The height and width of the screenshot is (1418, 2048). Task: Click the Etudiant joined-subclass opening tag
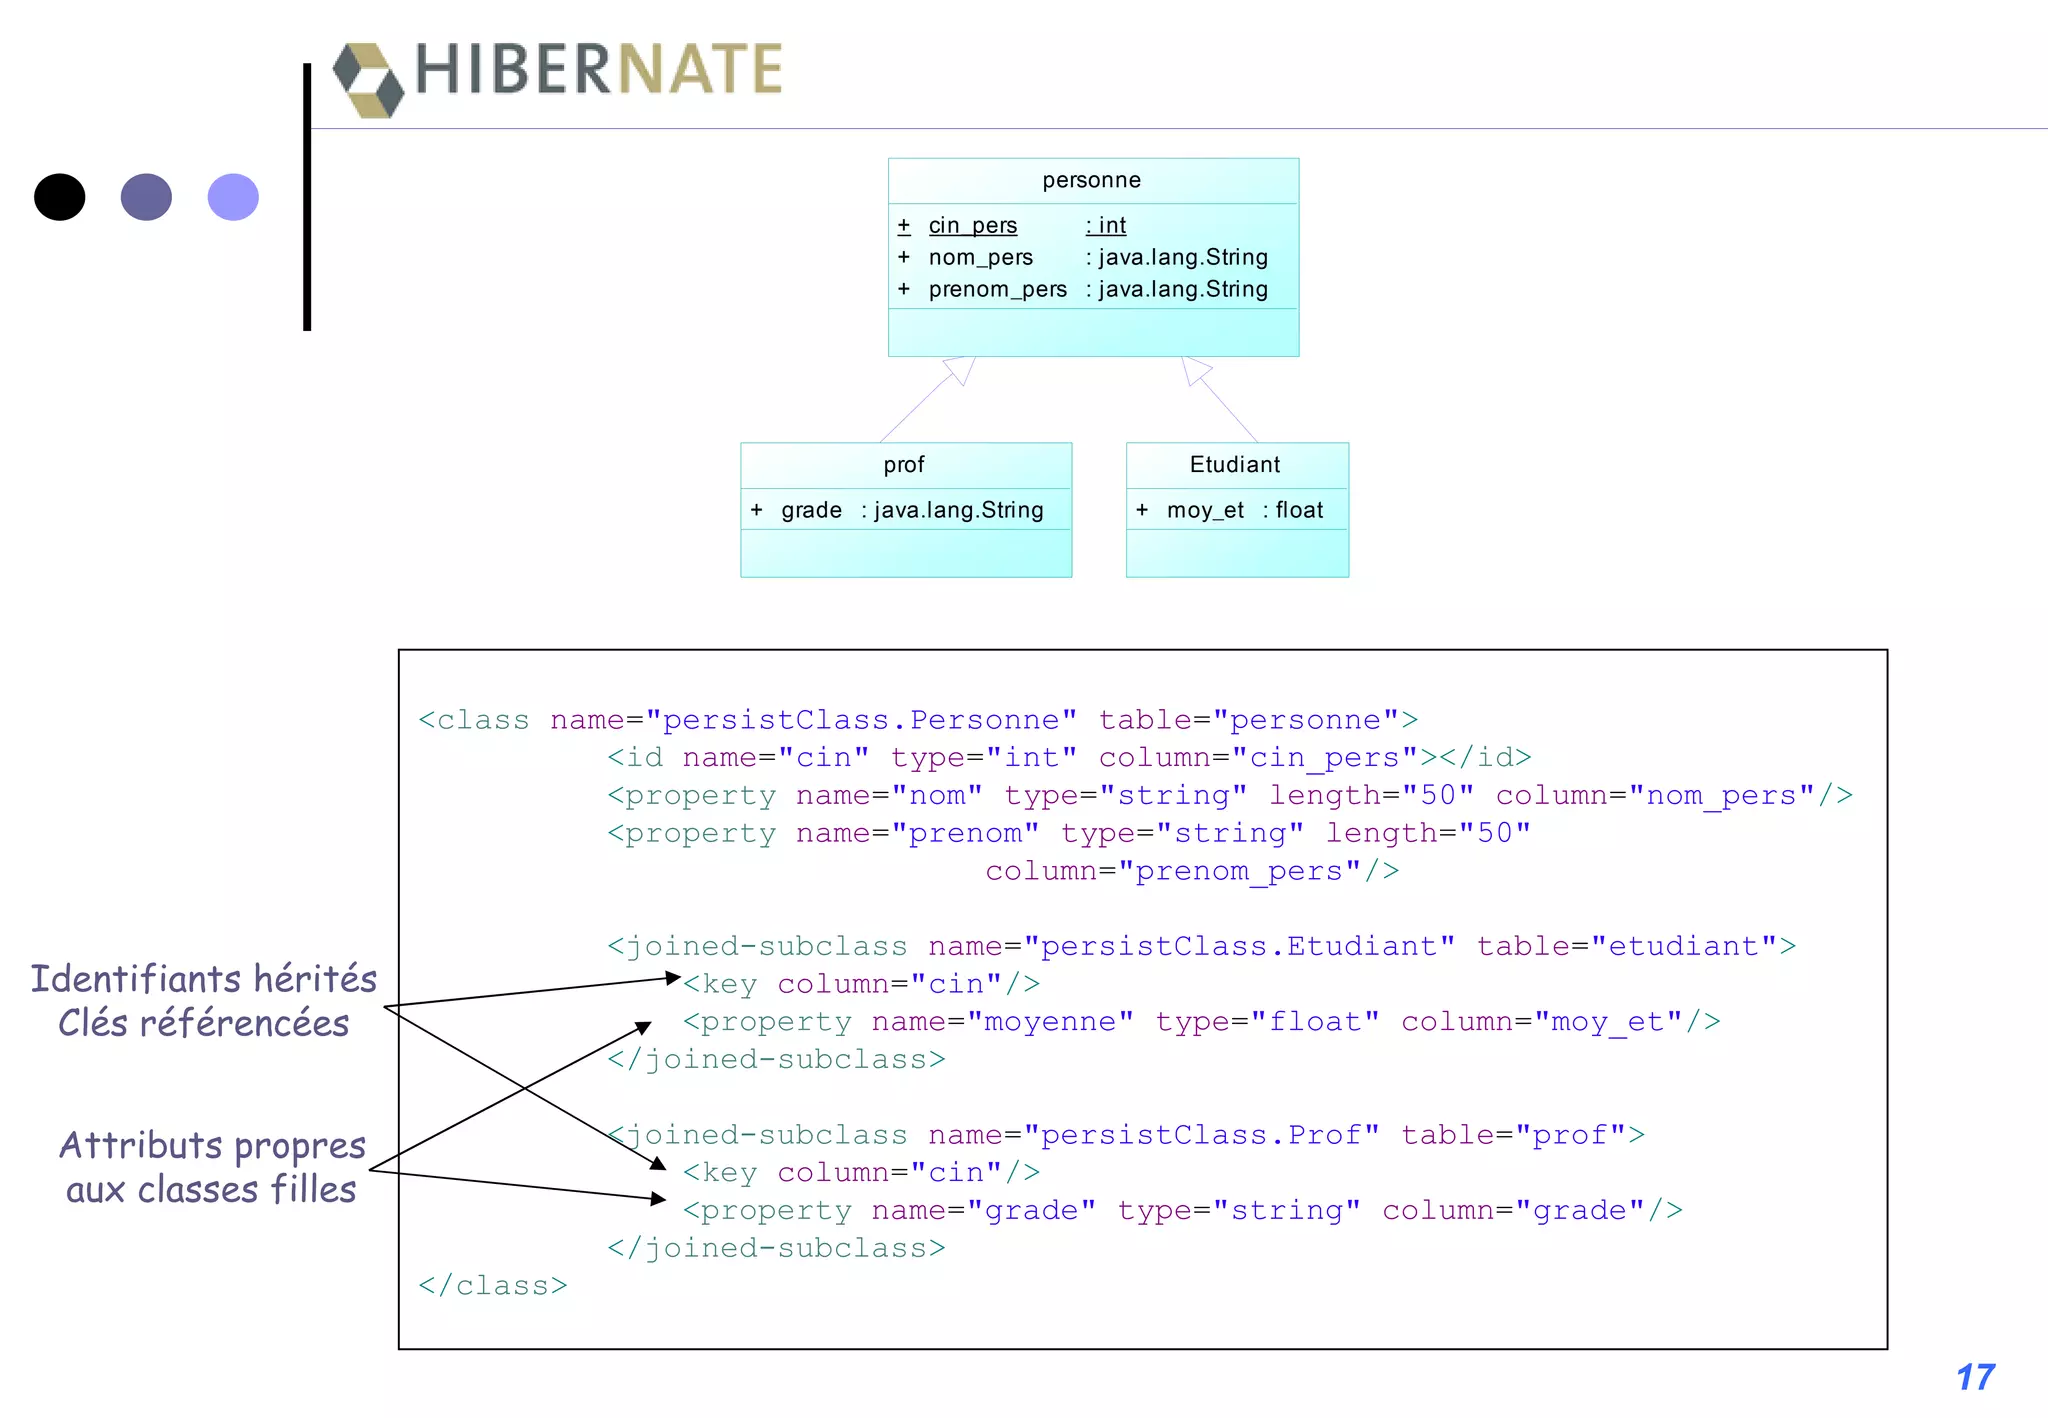[x=1201, y=946]
